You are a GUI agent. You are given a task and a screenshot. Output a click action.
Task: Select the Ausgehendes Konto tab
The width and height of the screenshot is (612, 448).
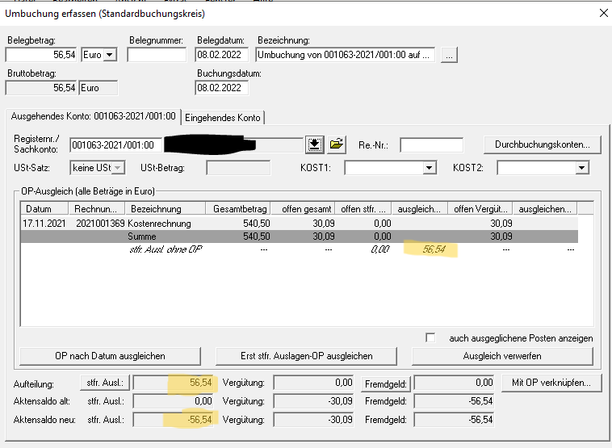tap(92, 118)
